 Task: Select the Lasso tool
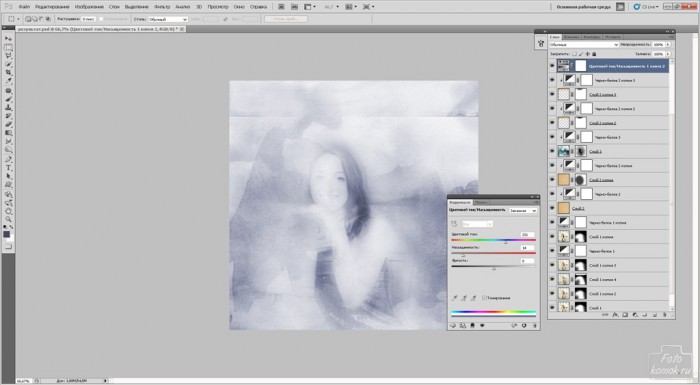[x=8, y=56]
